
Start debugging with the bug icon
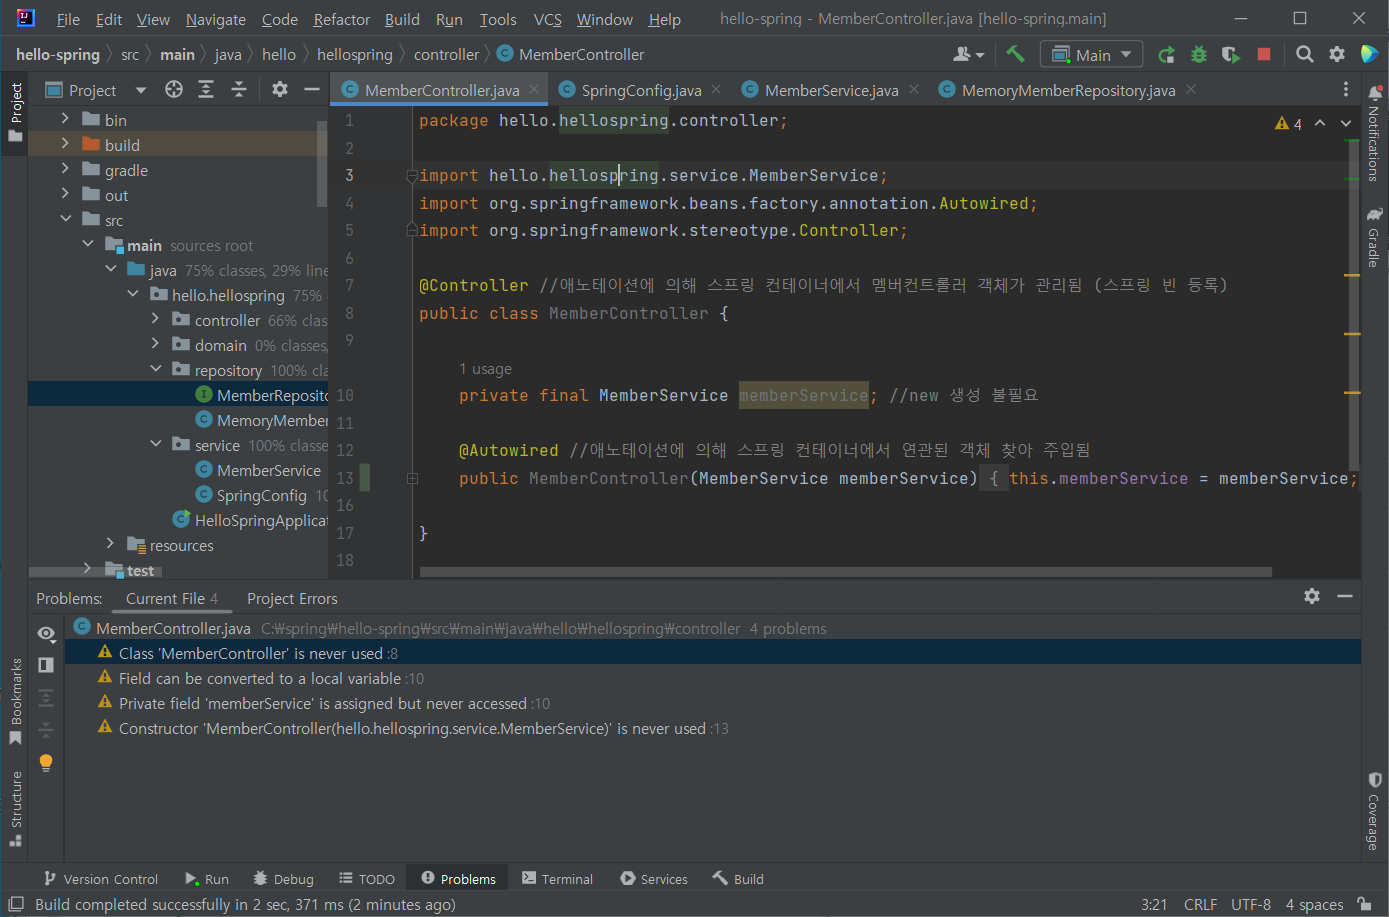tap(1198, 55)
